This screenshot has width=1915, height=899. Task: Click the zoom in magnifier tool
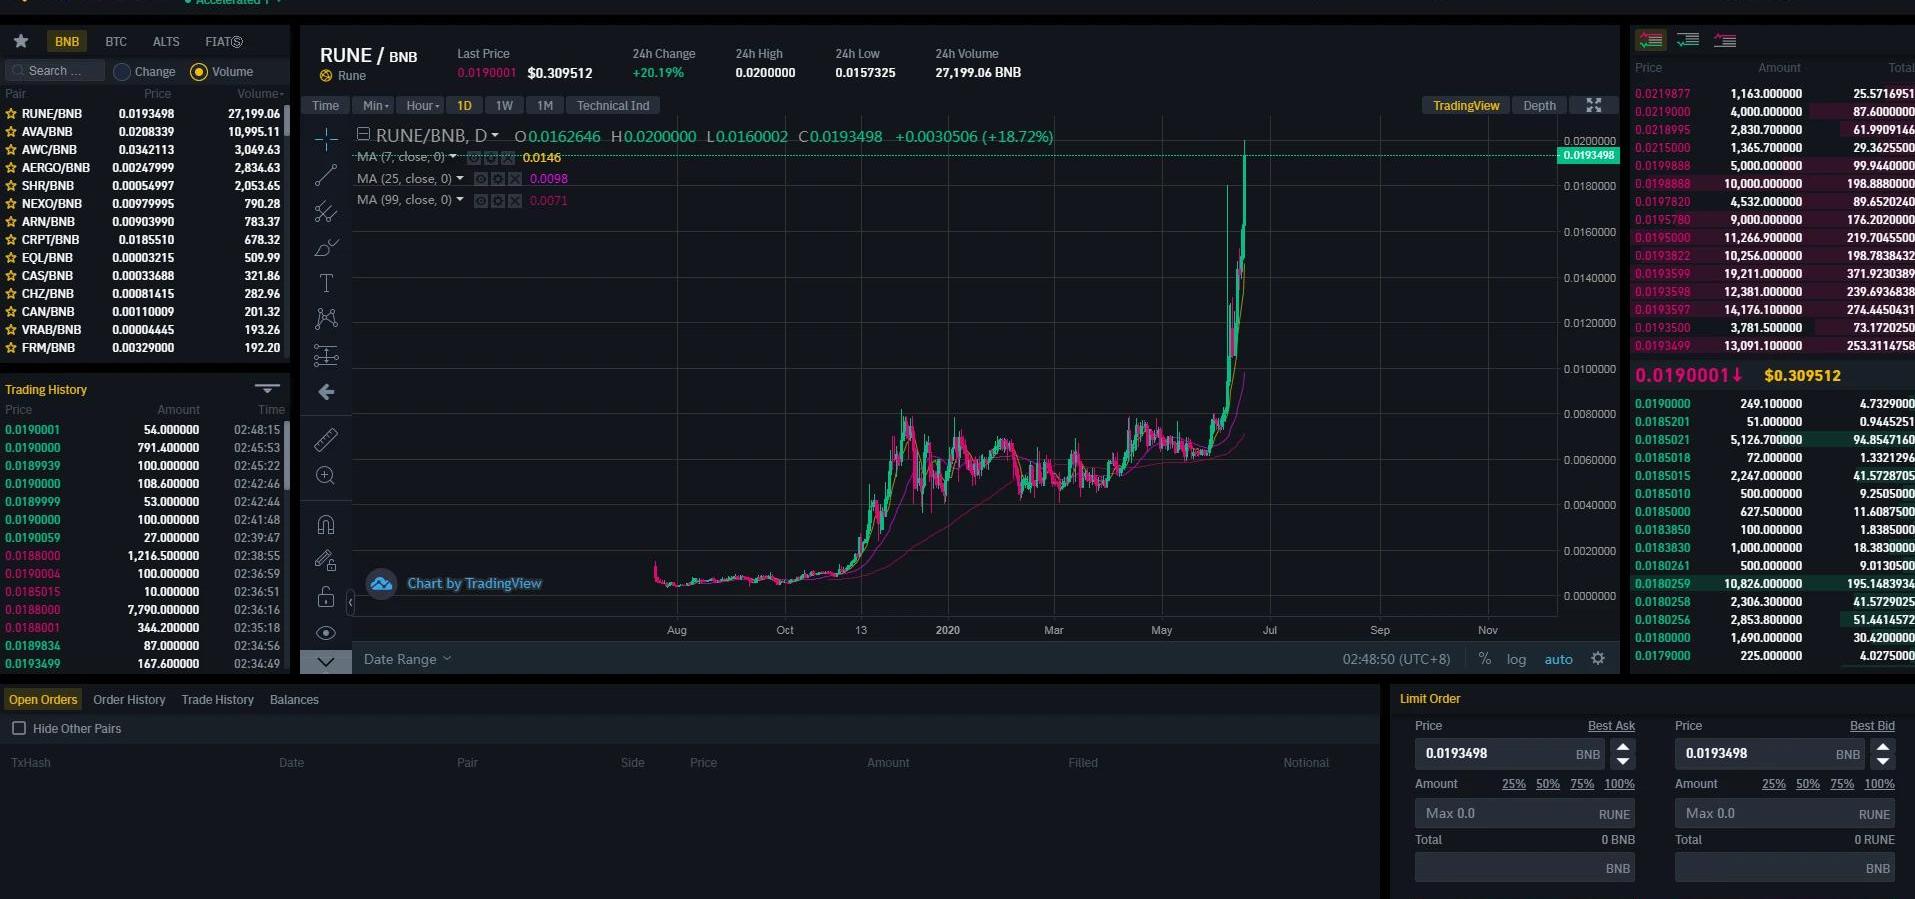tap(326, 476)
